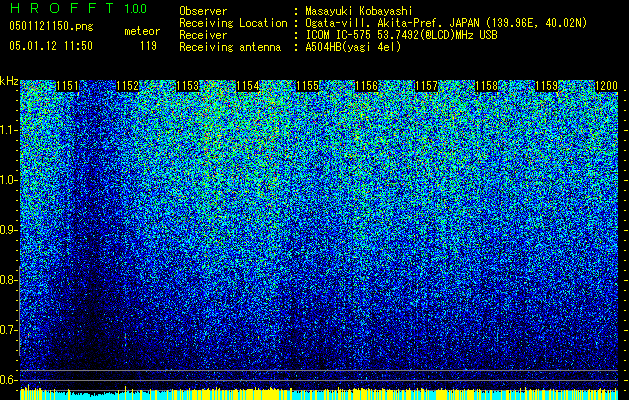
Task: Click the HROFFT 1.0.0 title text
Action: click(78, 8)
